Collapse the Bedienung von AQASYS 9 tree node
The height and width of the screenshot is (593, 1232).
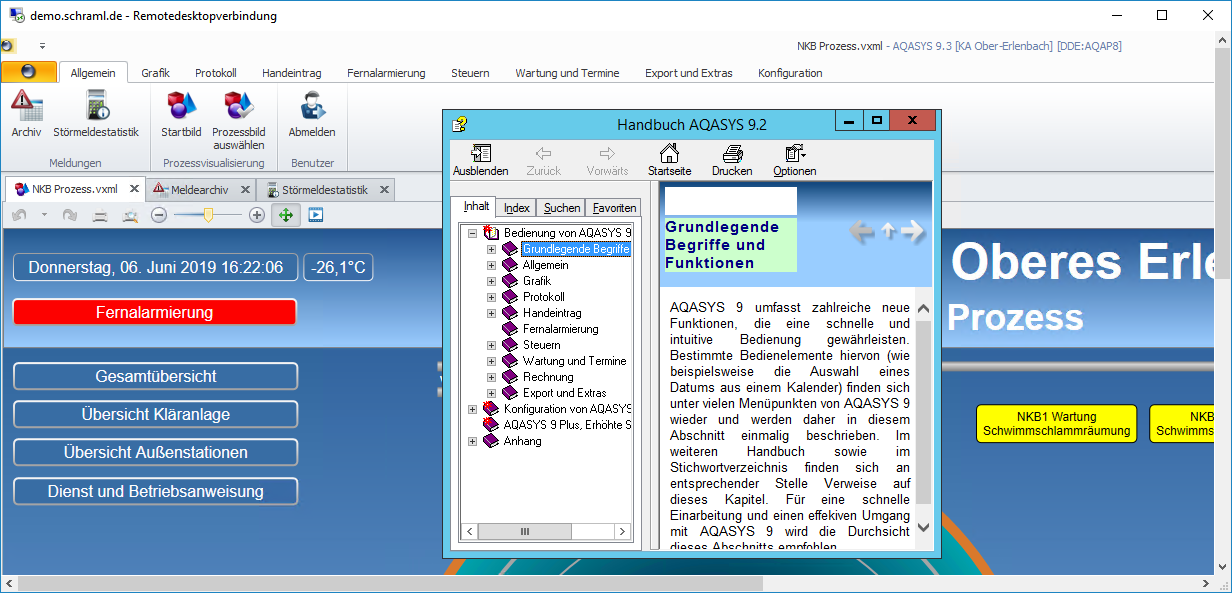pyautogui.click(x=473, y=233)
